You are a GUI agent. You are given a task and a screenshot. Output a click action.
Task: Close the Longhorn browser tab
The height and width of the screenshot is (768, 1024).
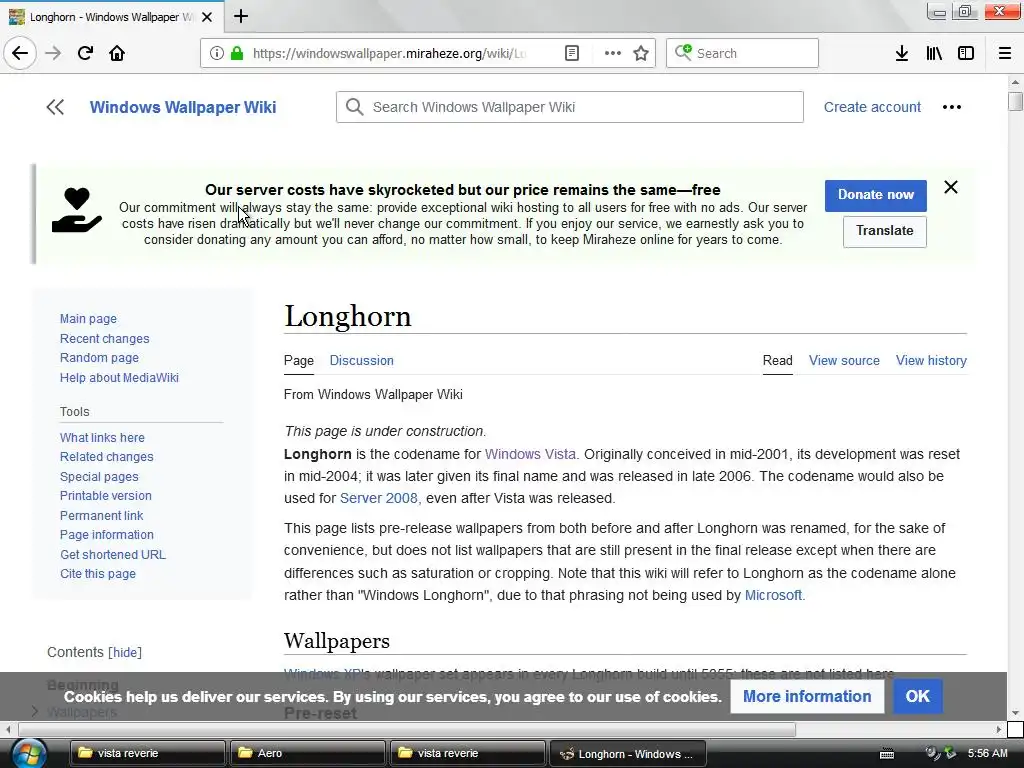point(207,17)
